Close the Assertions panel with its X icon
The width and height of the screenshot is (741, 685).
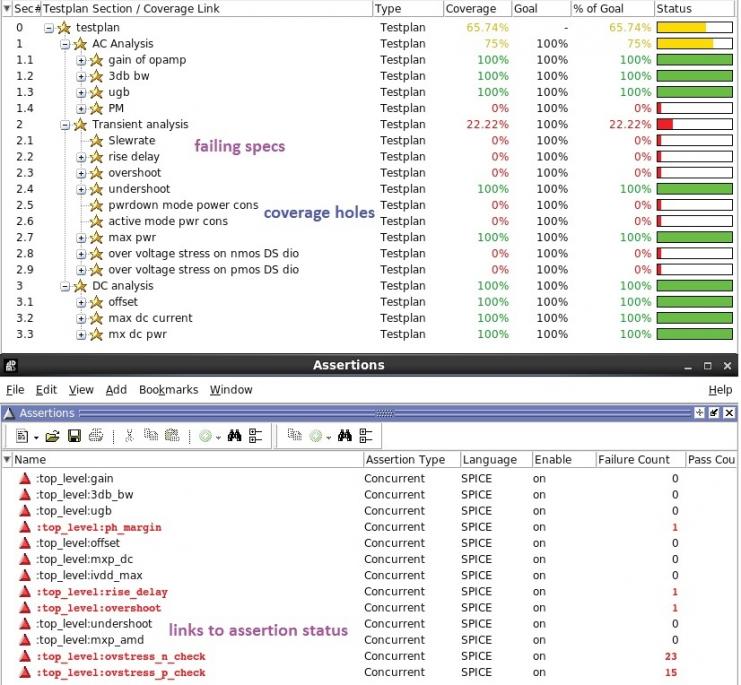[729, 413]
